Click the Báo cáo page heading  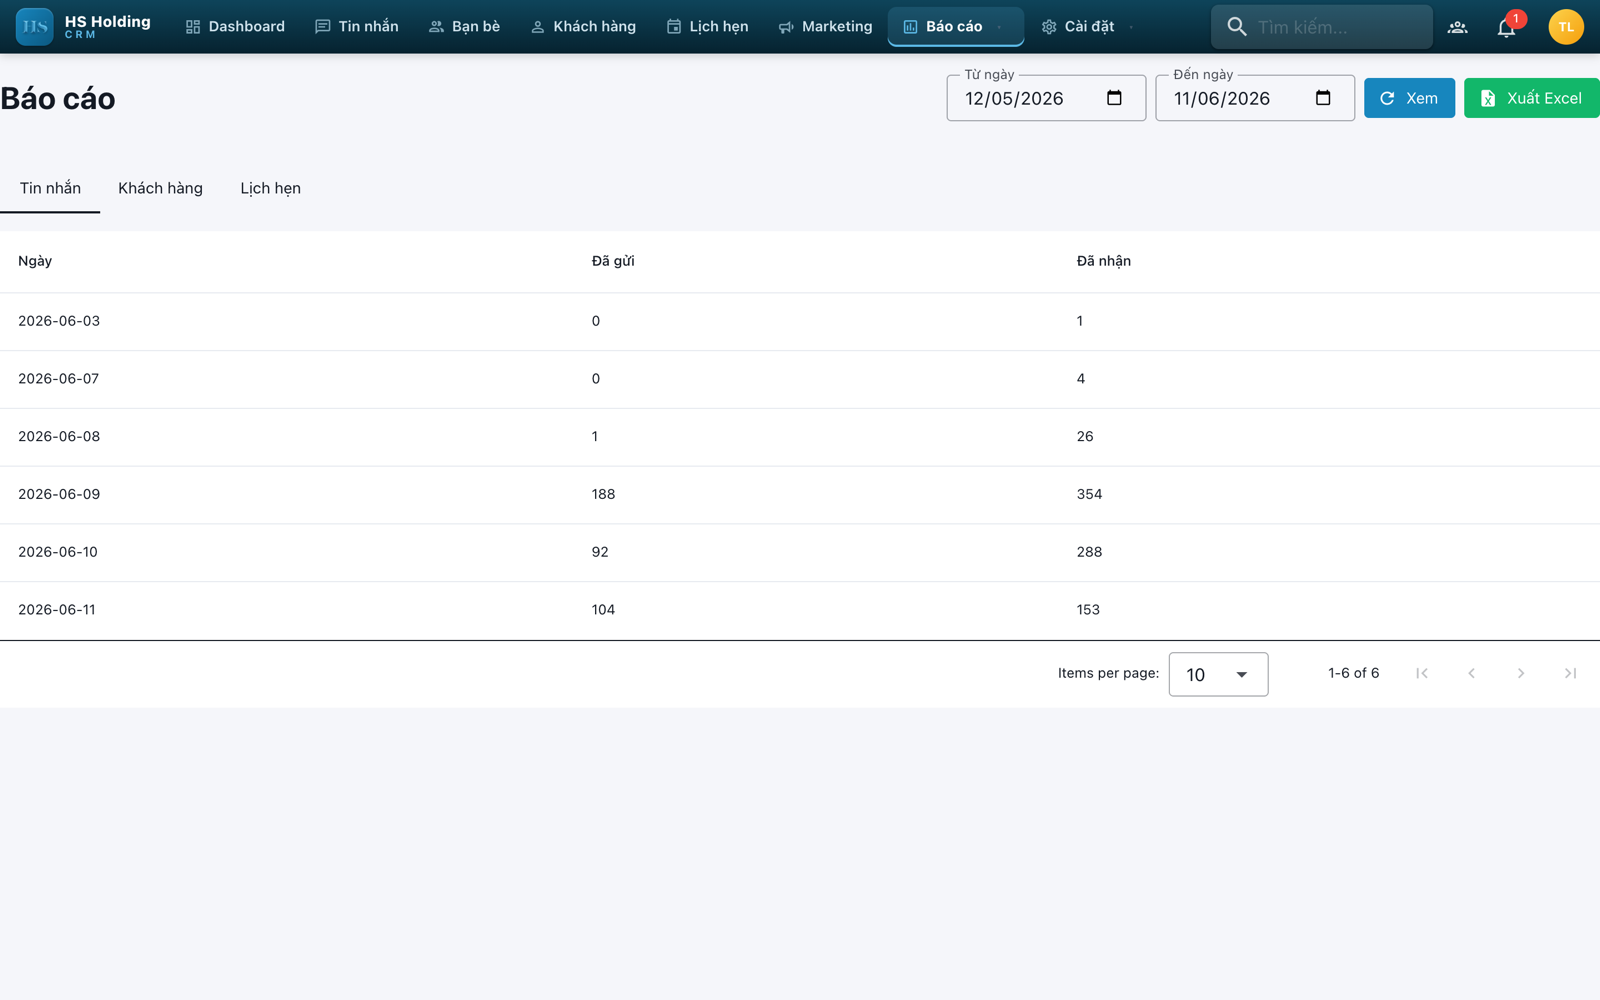click(x=58, y=99)
